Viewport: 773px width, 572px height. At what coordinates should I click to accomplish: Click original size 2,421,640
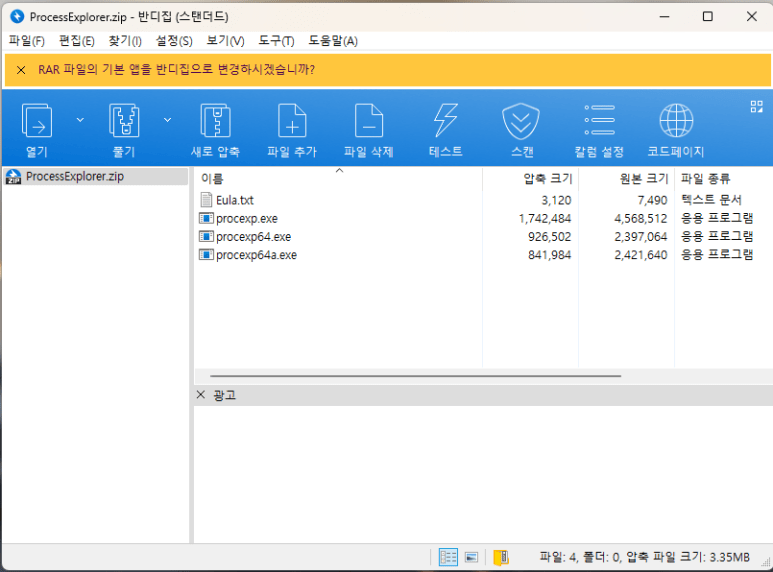pos(640,255)
